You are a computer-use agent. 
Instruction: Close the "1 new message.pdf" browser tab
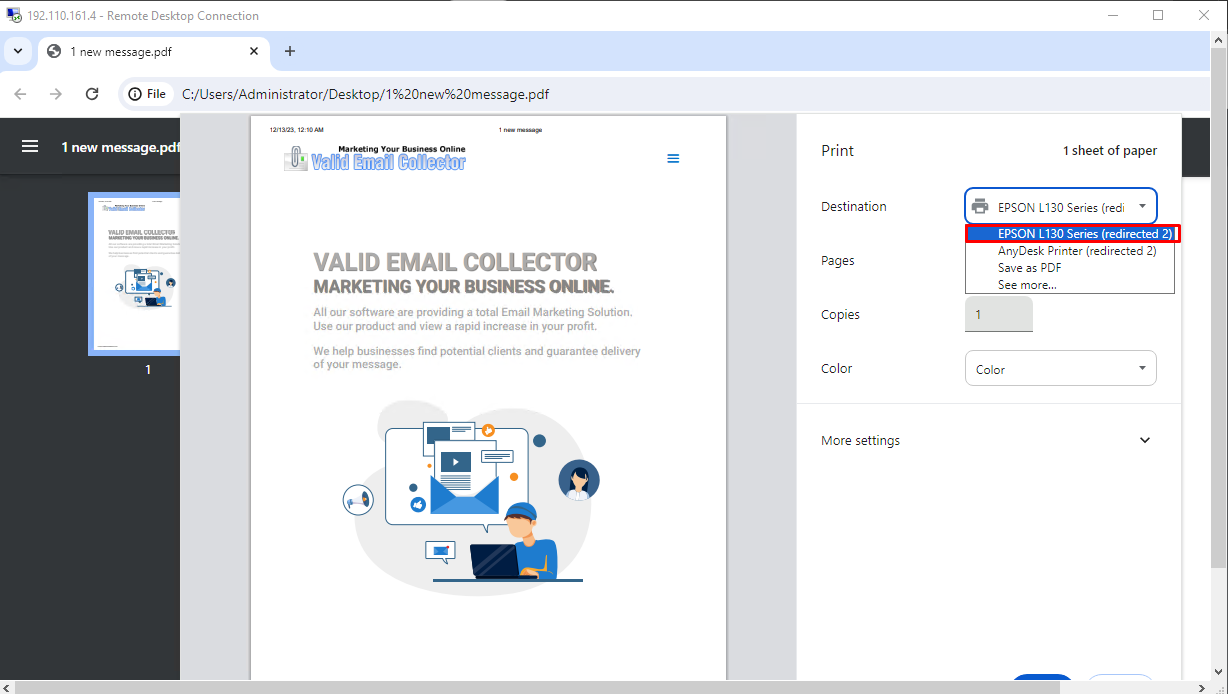[x=254, y=51]
